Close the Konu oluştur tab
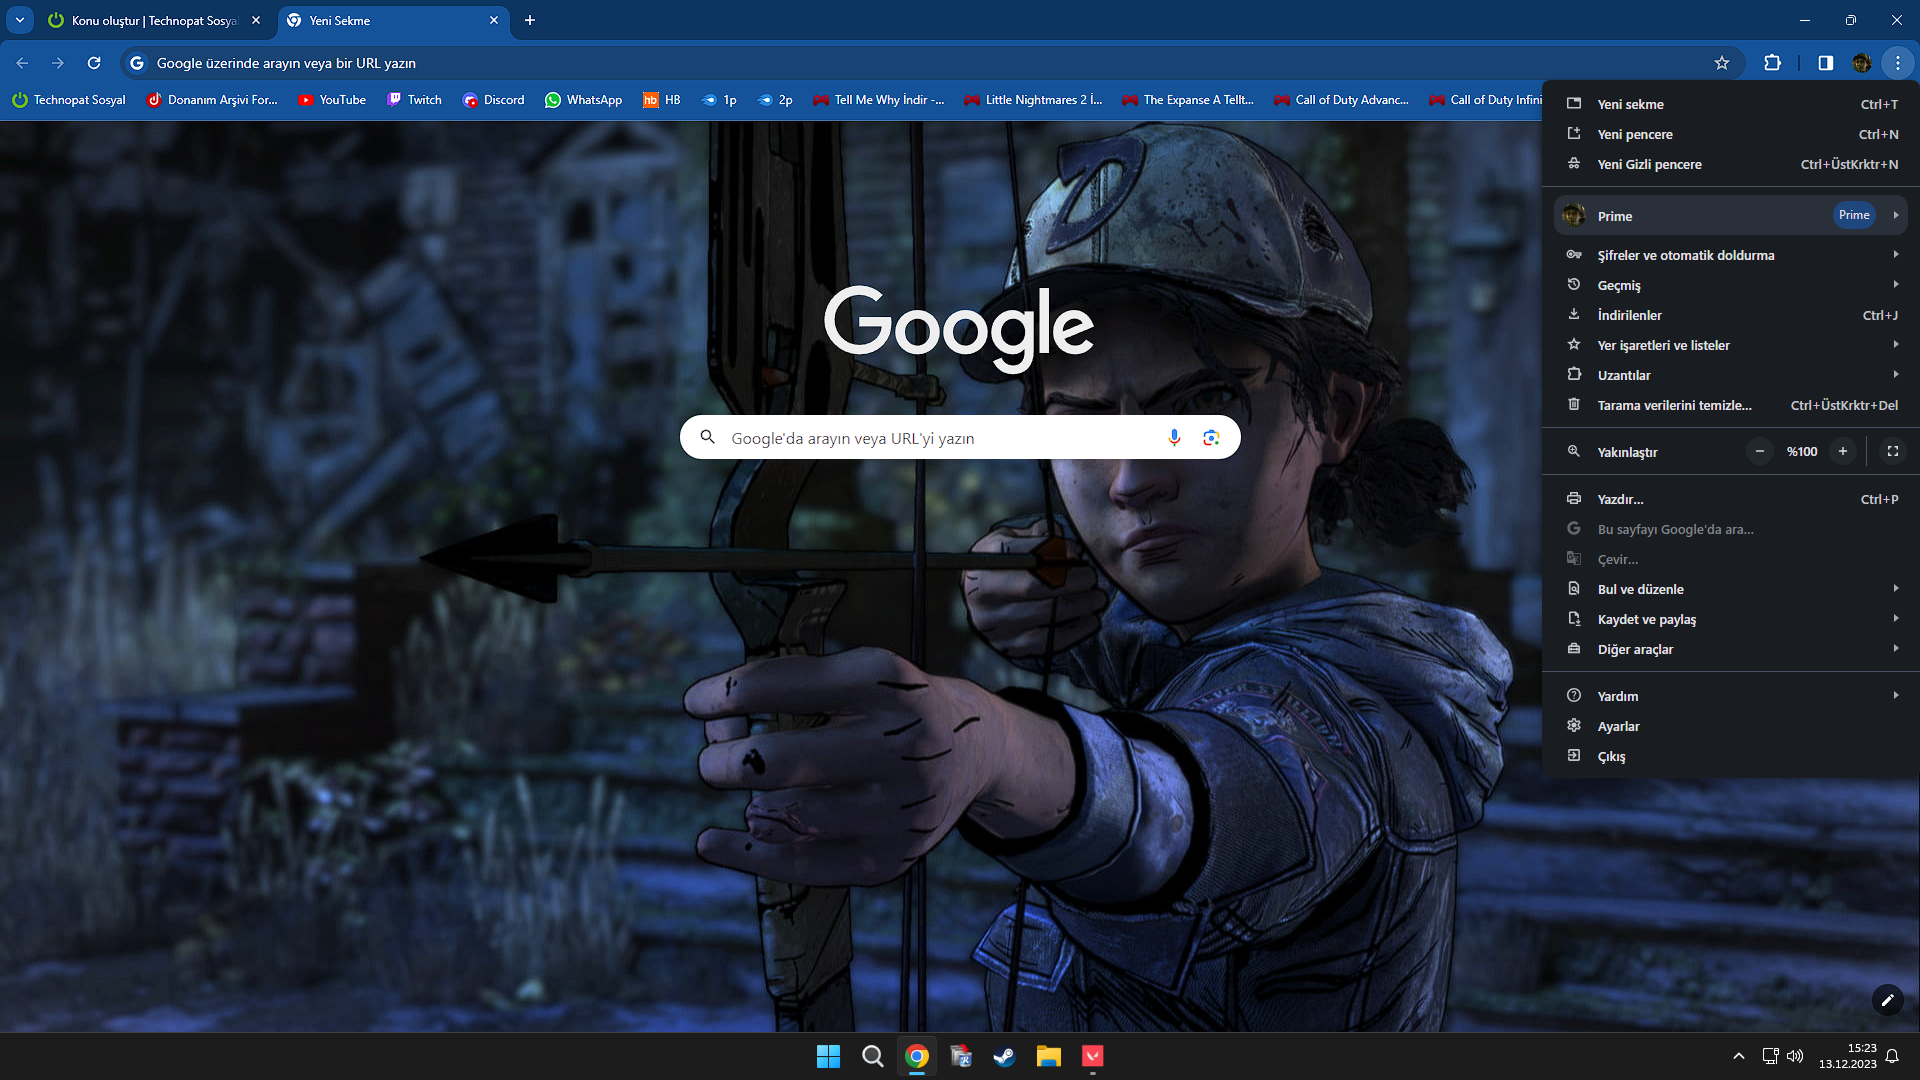The image size is (1920, 1080). pyautogui.click(x=256, y=20)
